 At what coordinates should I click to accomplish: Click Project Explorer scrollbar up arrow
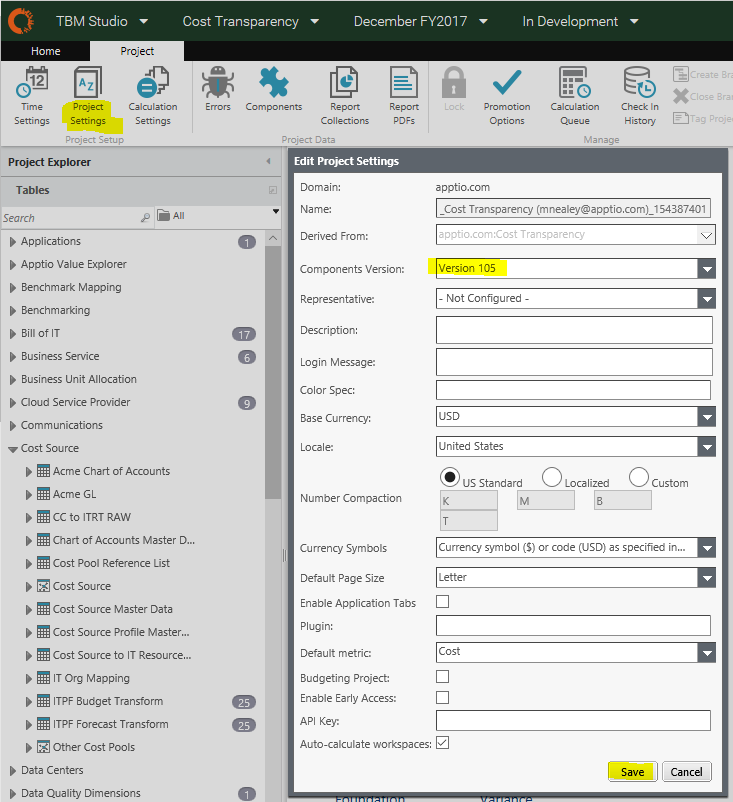[x=273, y=238]
